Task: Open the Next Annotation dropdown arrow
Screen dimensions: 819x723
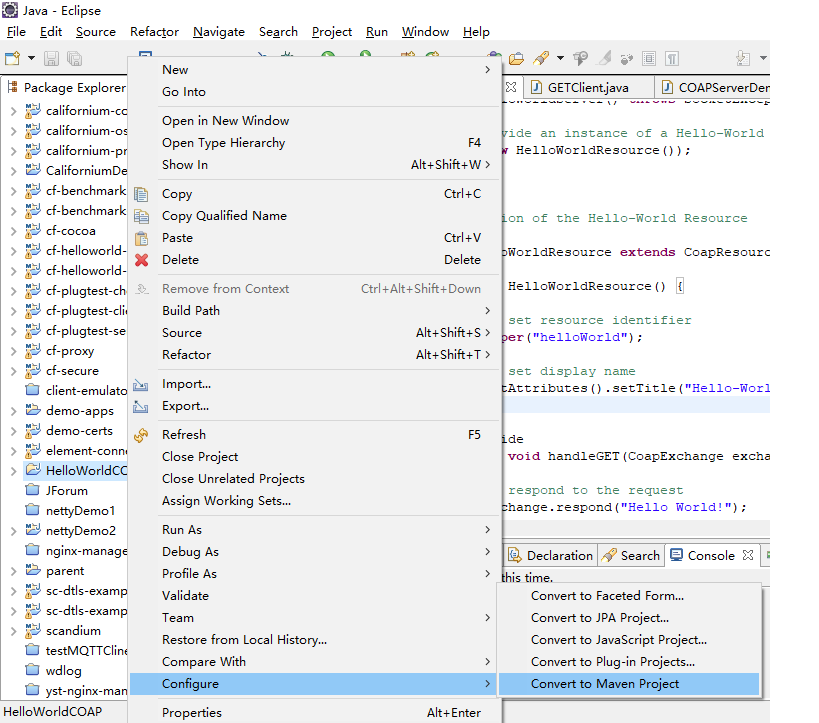Action: [763, 58]
